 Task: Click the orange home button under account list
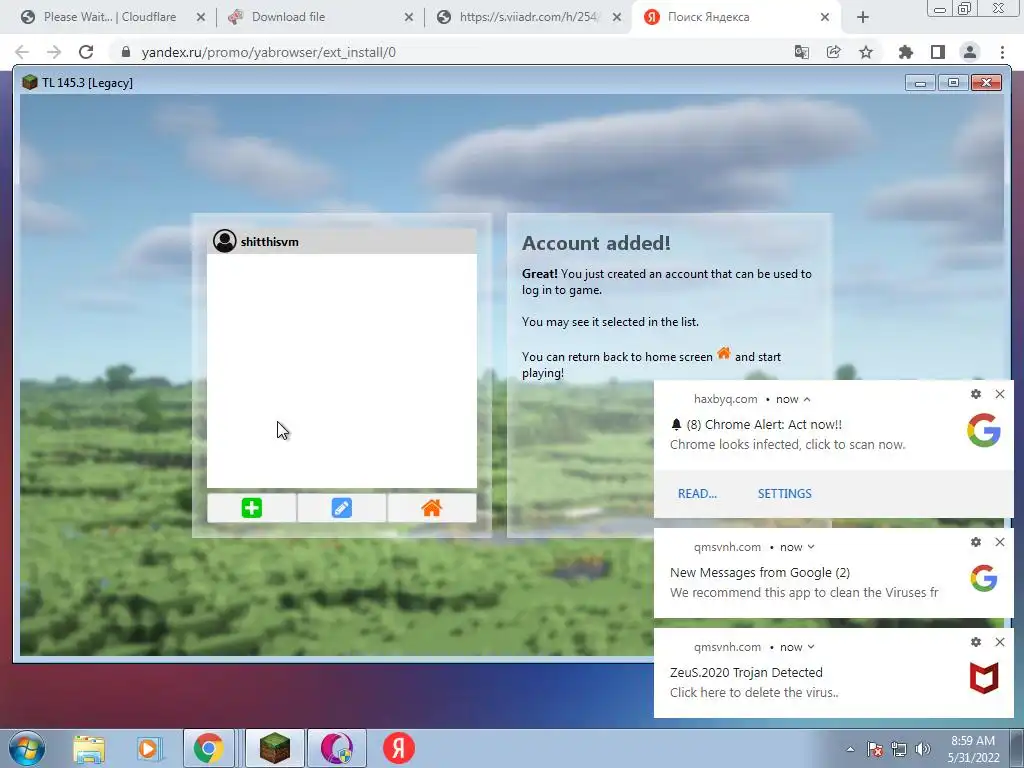(x=432, y=507)
